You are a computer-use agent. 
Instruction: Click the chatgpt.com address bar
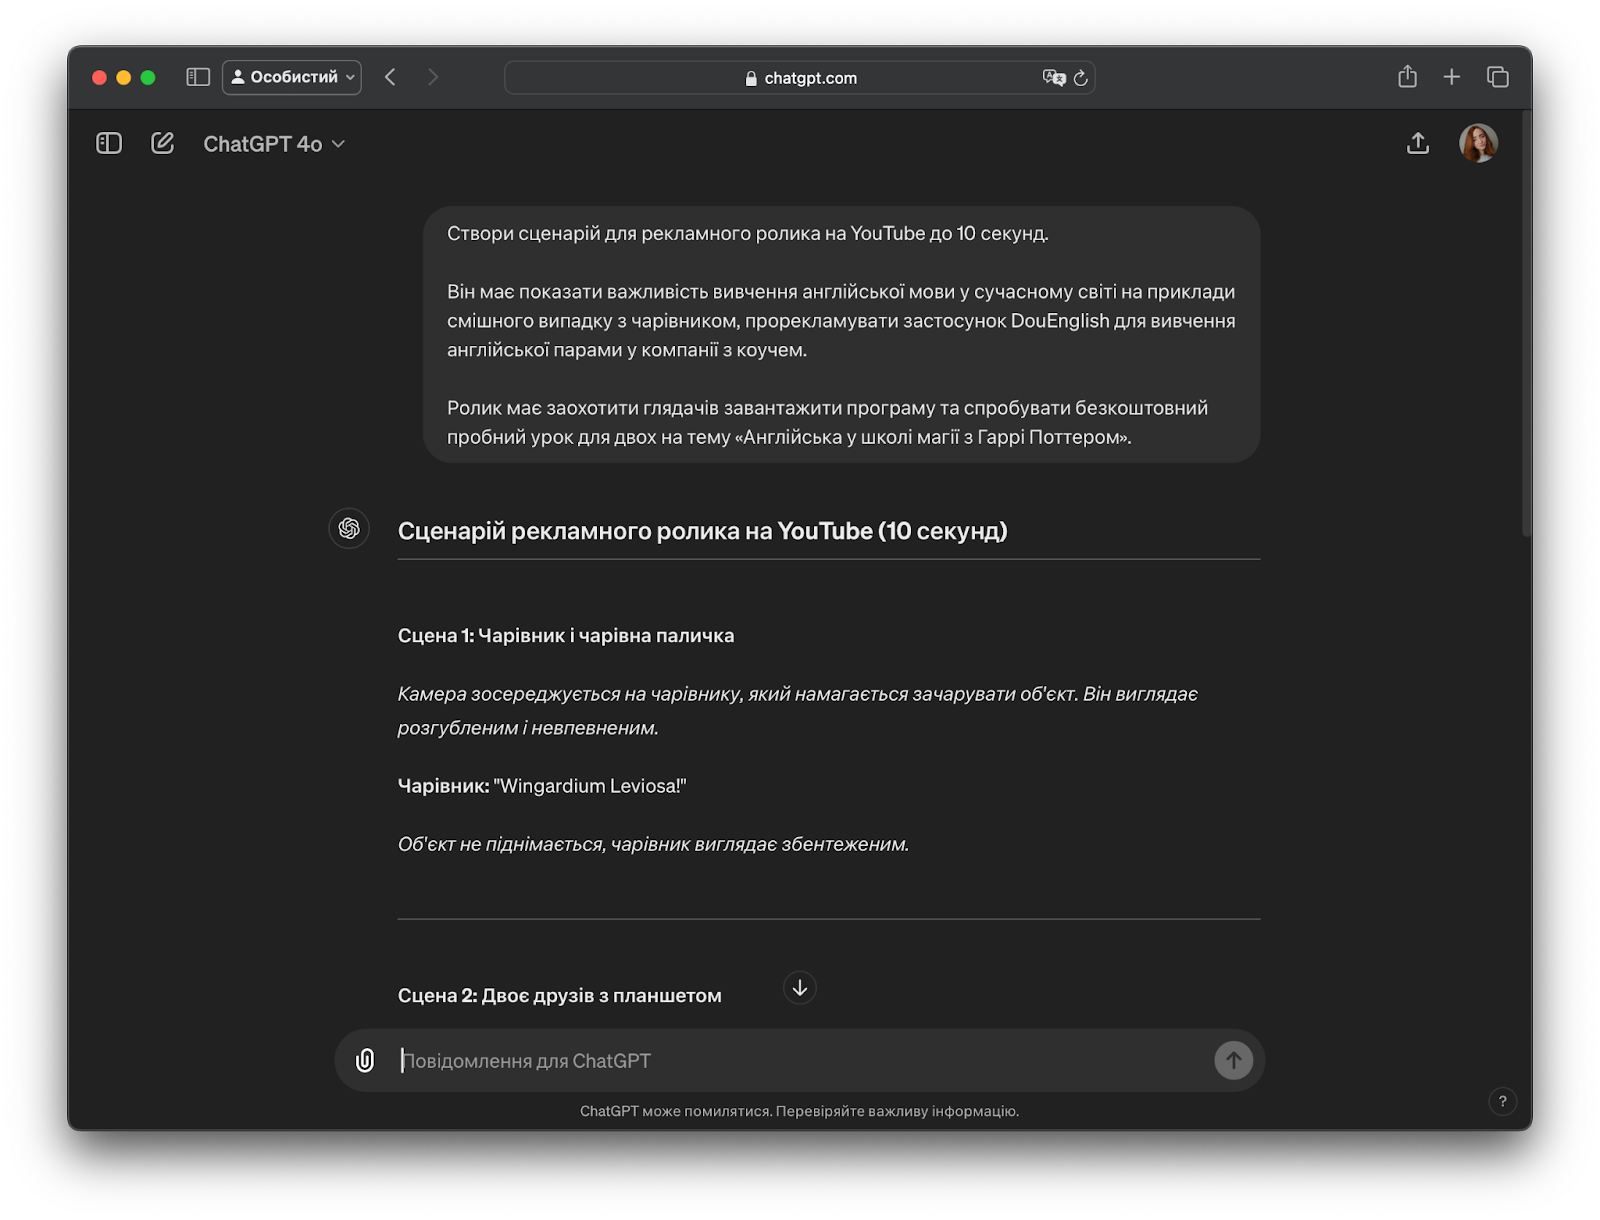coord(800,78)
